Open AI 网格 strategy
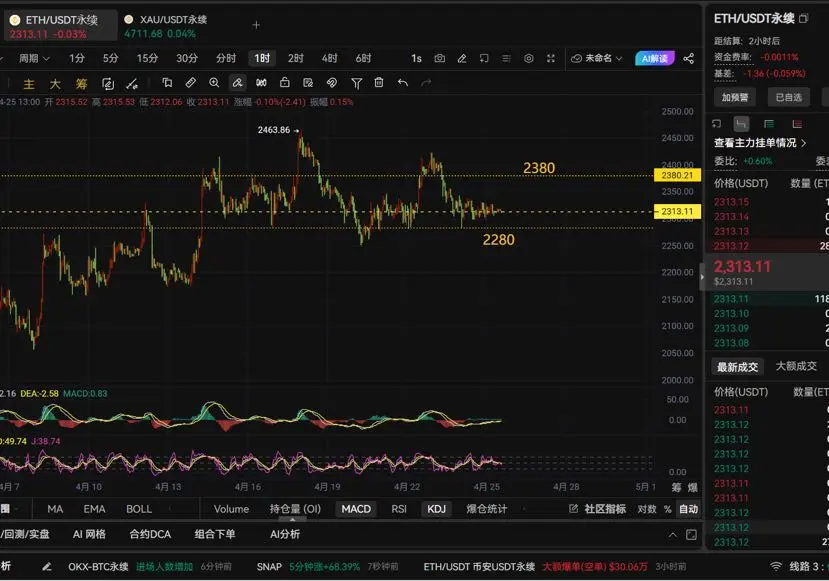The height and width of the screenshot is (581, 829). tap(89, 534)
